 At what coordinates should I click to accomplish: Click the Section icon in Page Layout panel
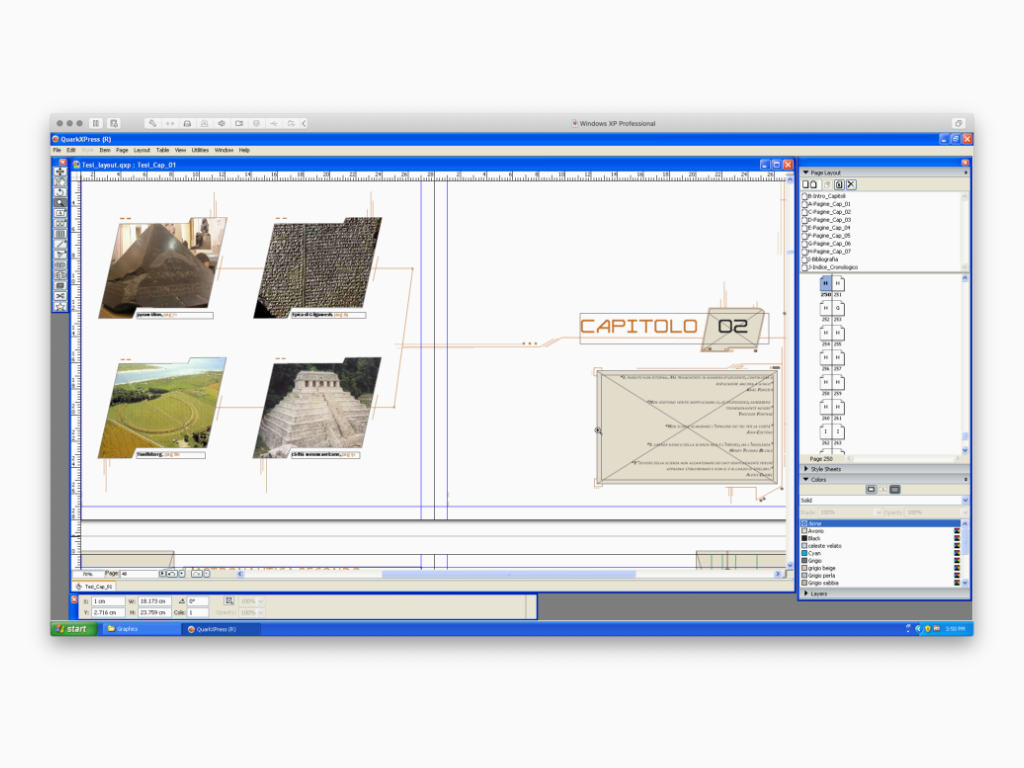pyautogui.click(x=839, y=185)
